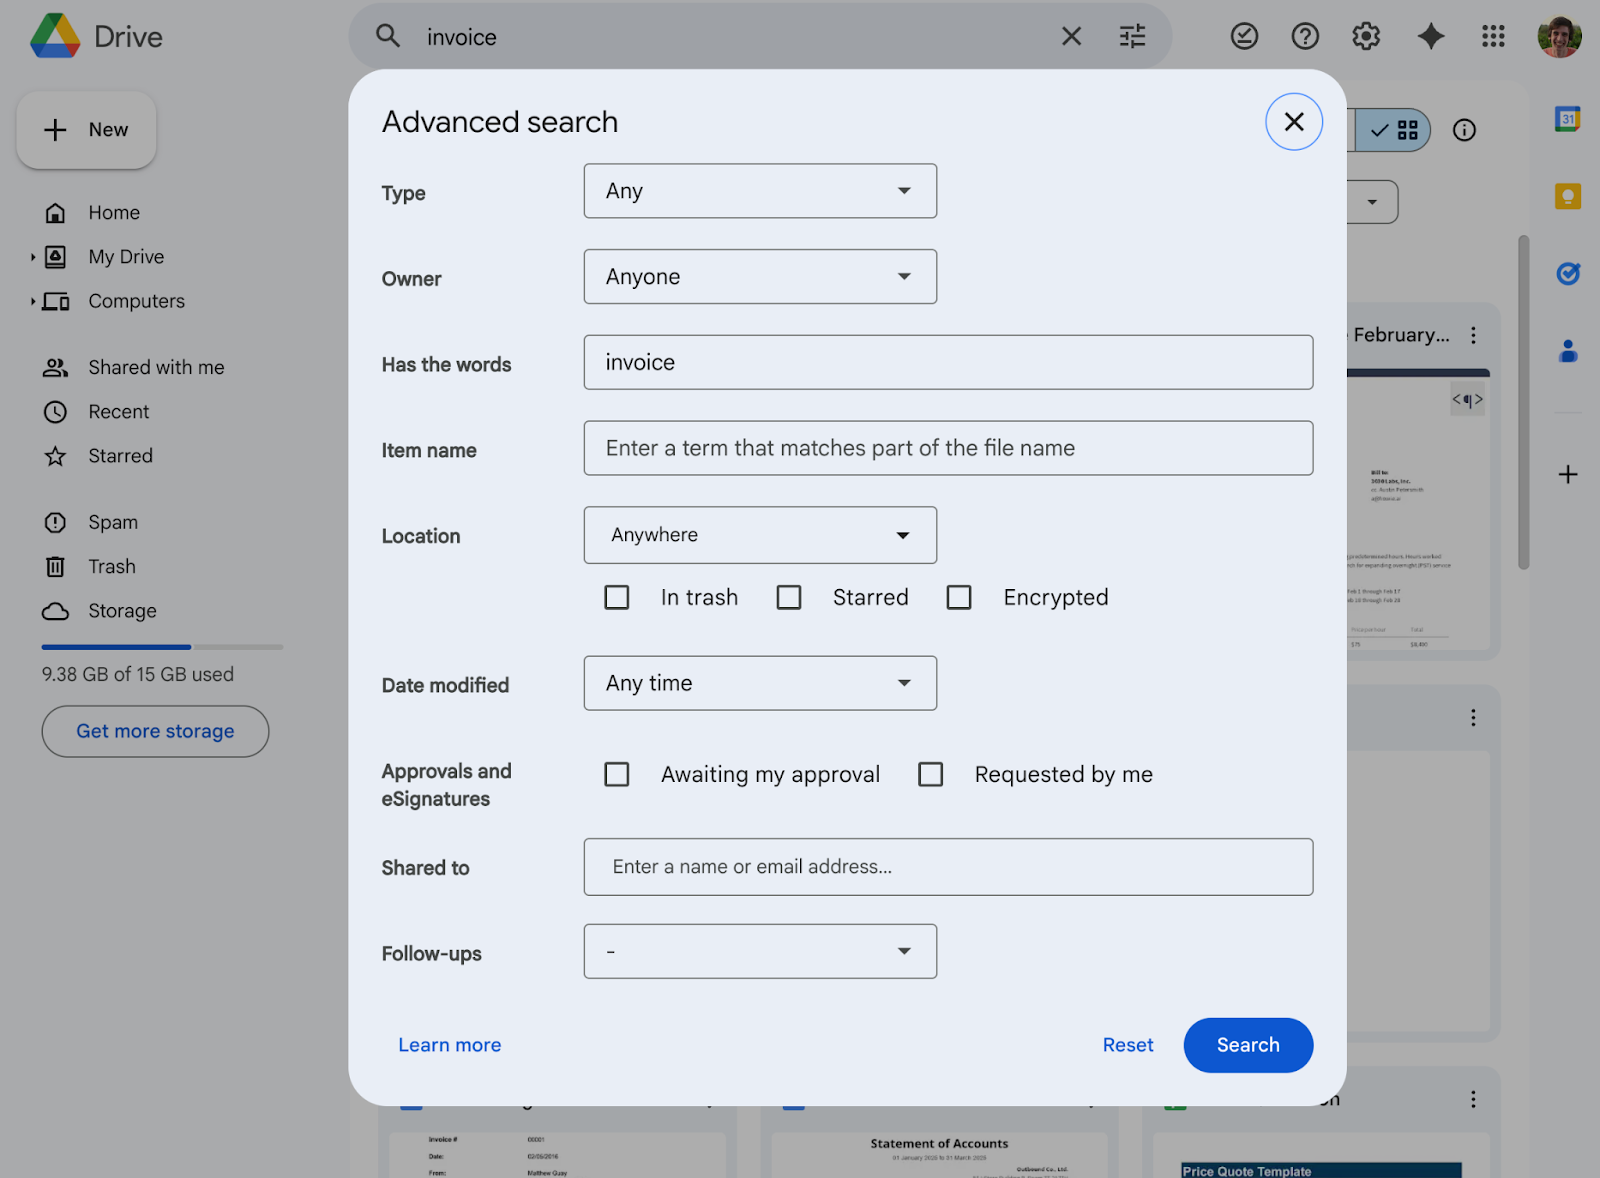The image size is (1600, 1178).
Task: Open Google Calendar from the side panel
Action: click(1567, 118)
